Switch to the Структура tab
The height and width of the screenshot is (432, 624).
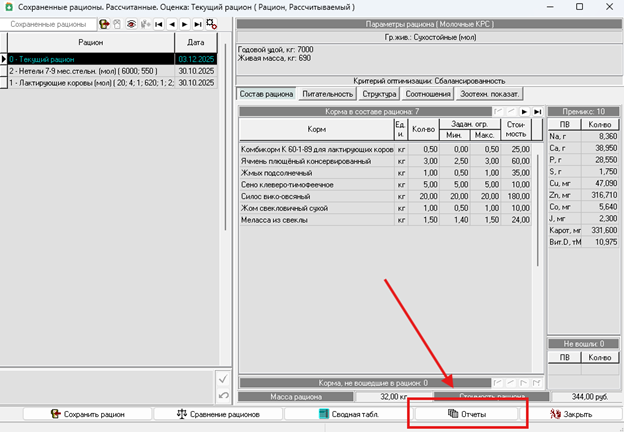[x=379, y=94]
